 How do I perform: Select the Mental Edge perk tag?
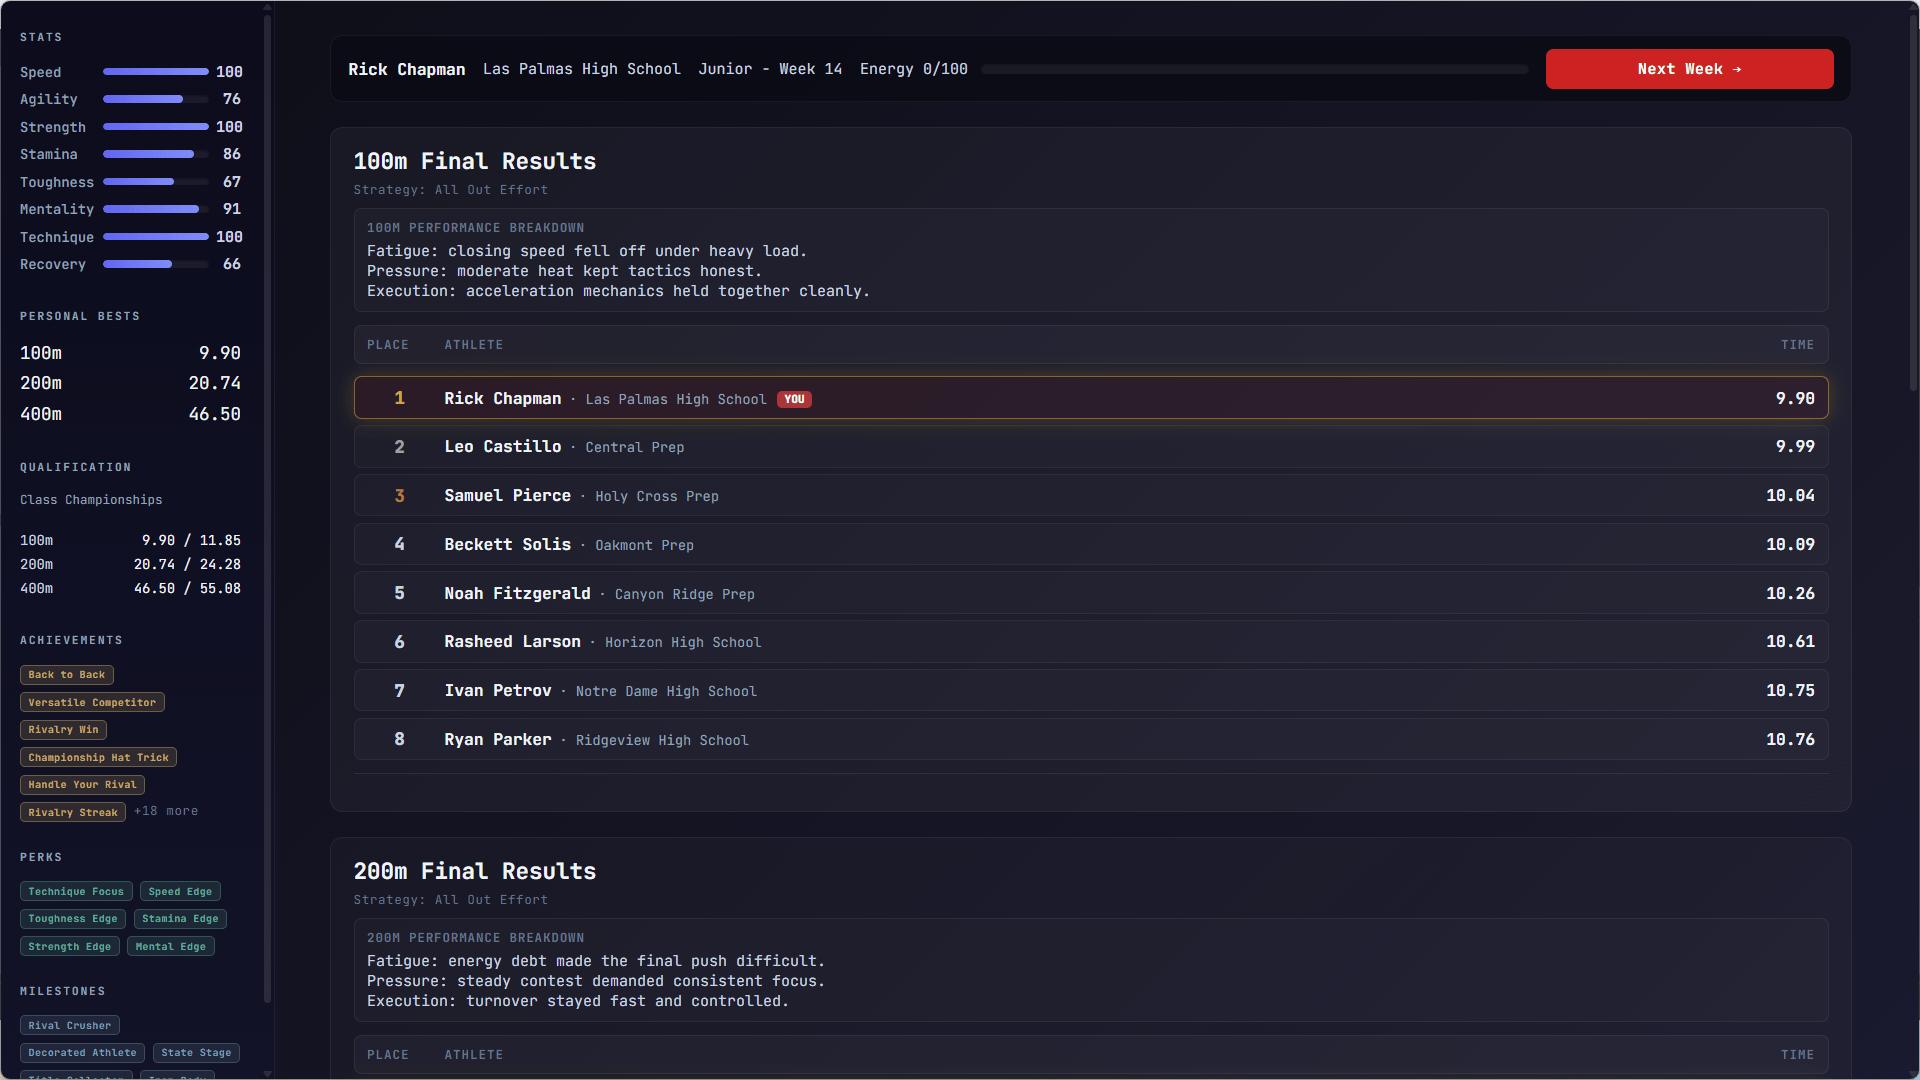[170, 947]
